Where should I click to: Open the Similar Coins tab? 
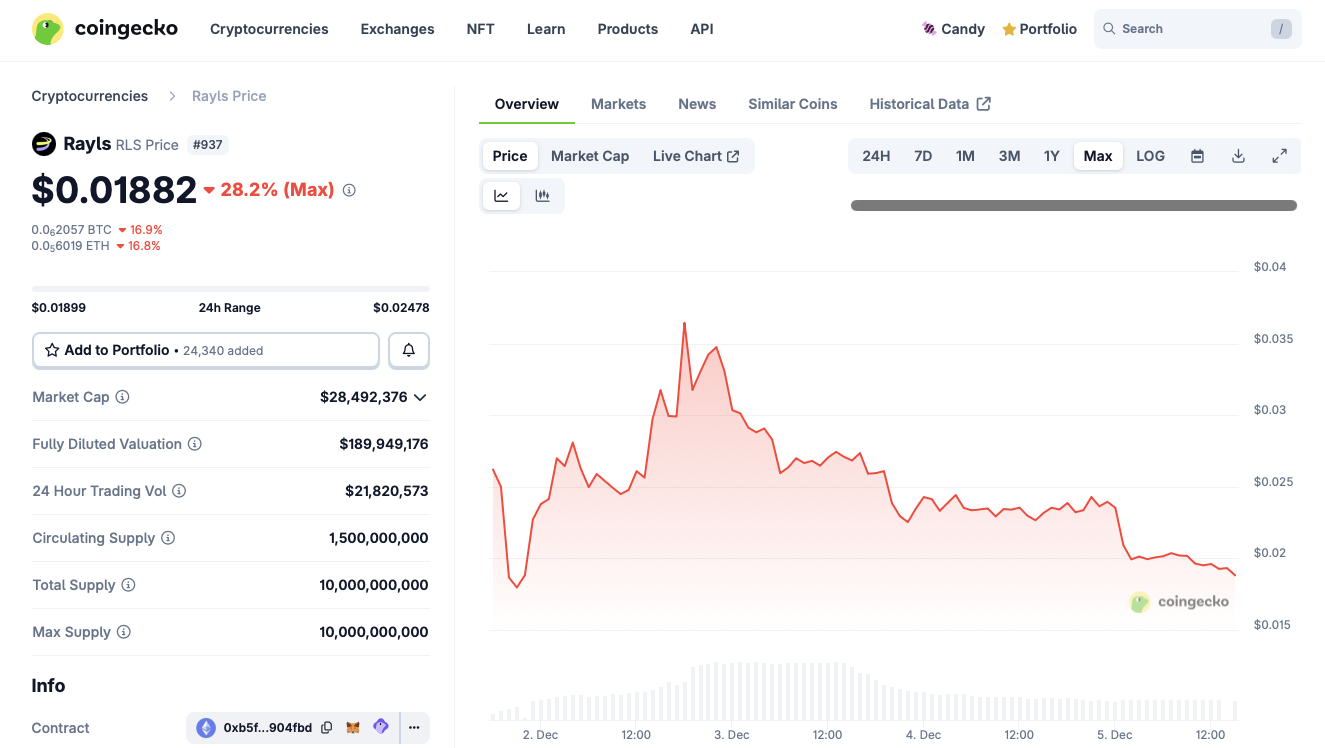pyautogui.click(x=792, y=104)
